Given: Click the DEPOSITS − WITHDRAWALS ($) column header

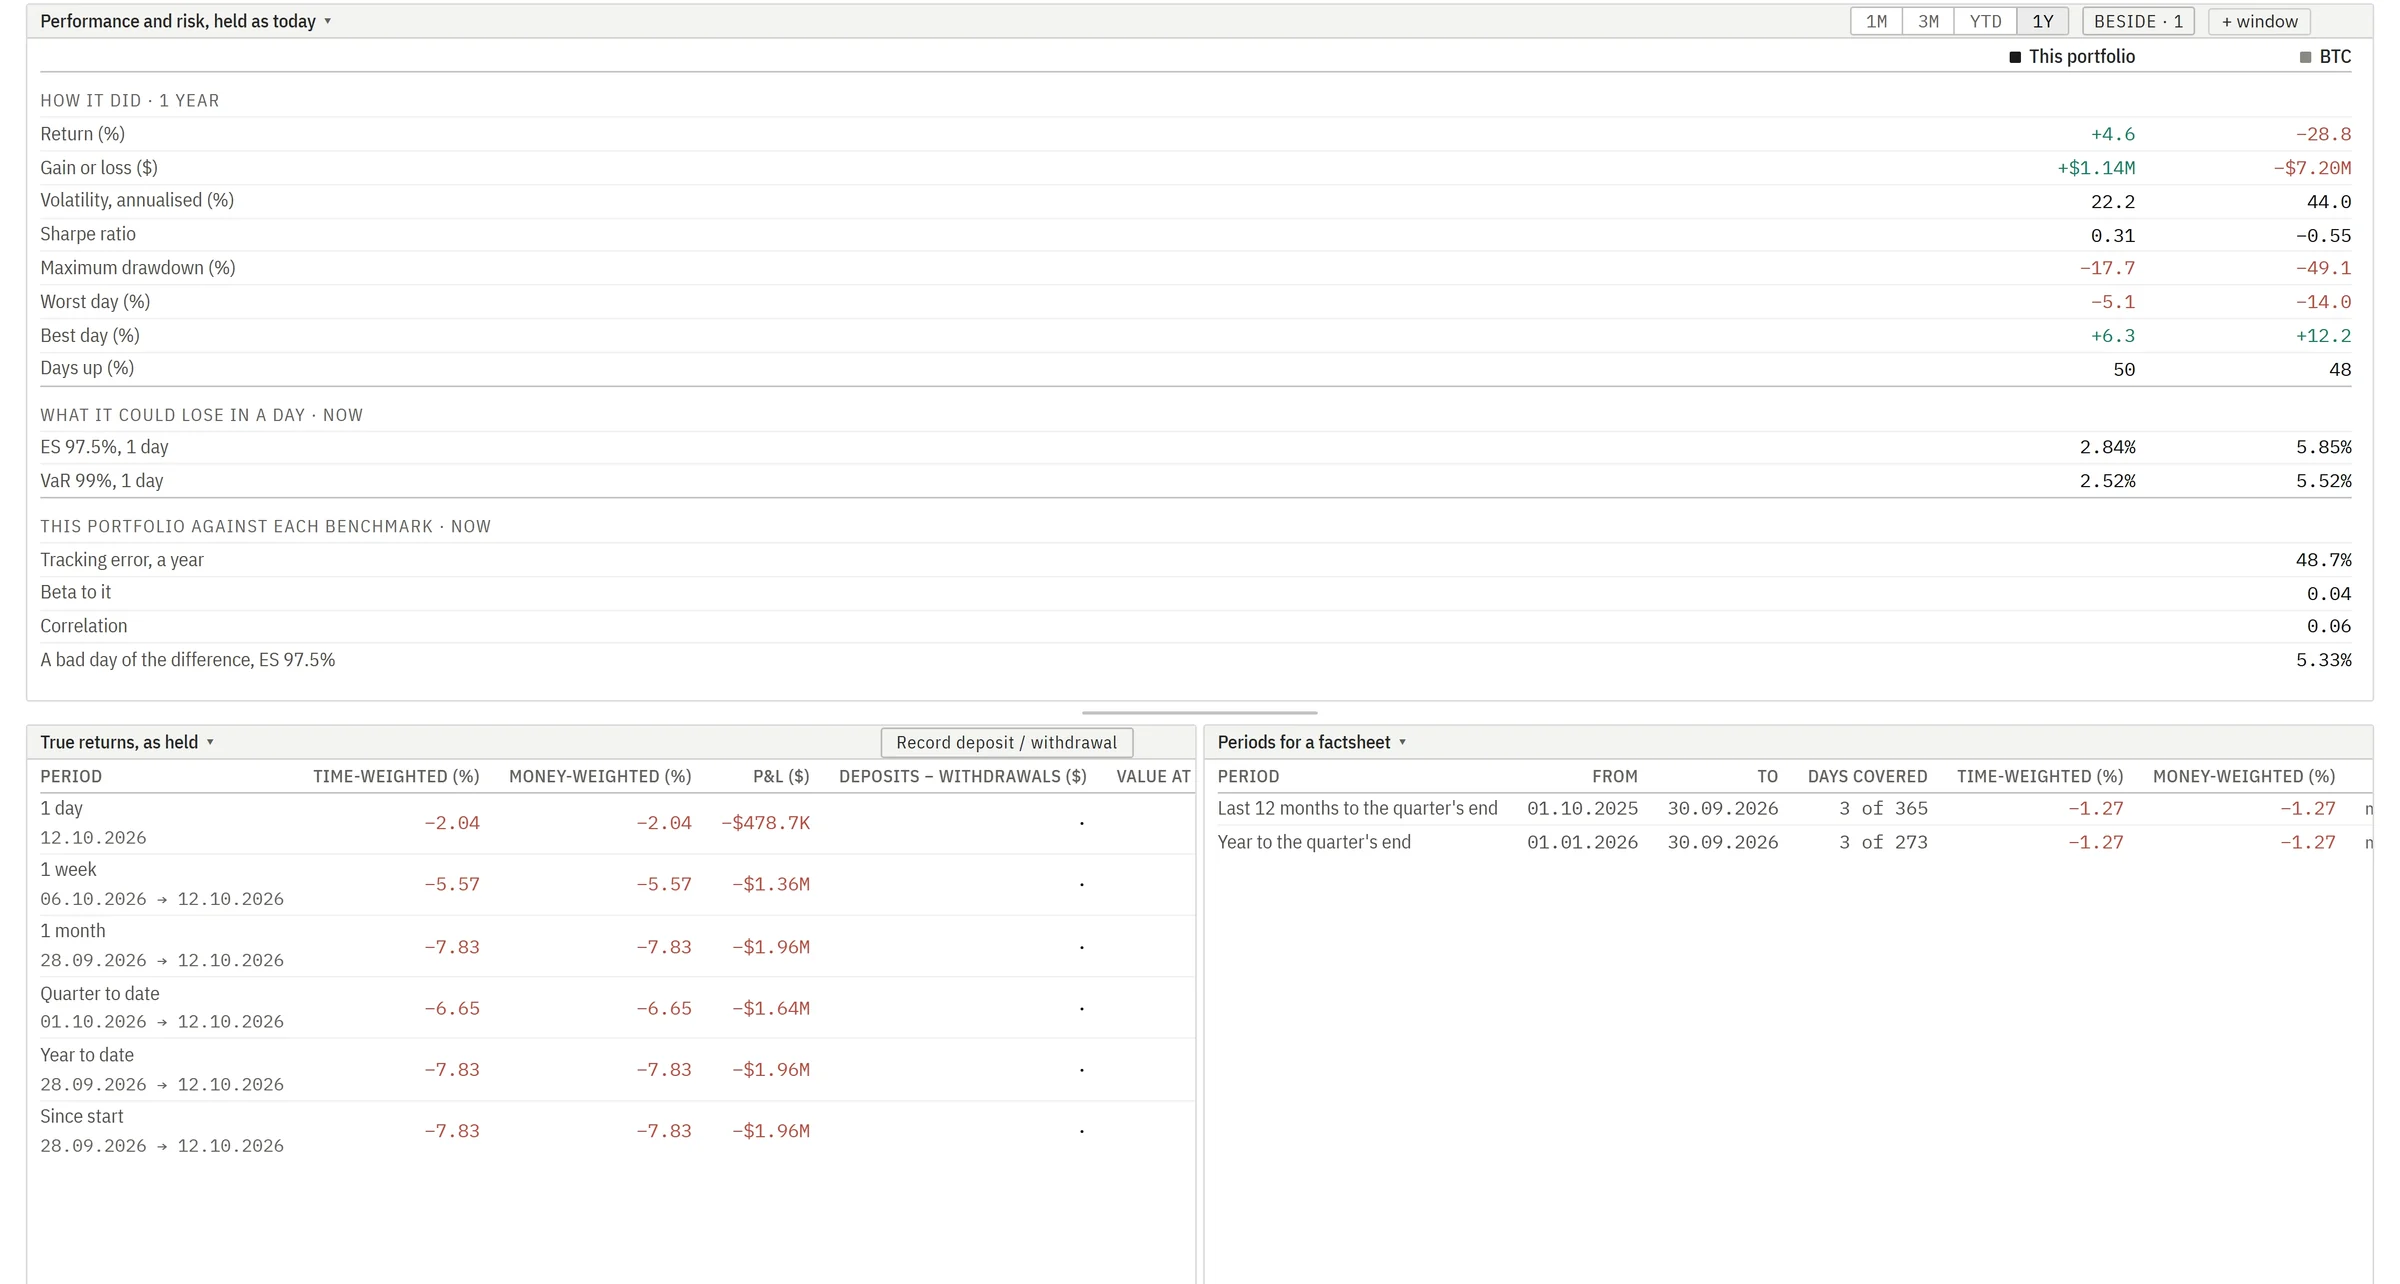Looking at the screenshot, I should 962,776.
